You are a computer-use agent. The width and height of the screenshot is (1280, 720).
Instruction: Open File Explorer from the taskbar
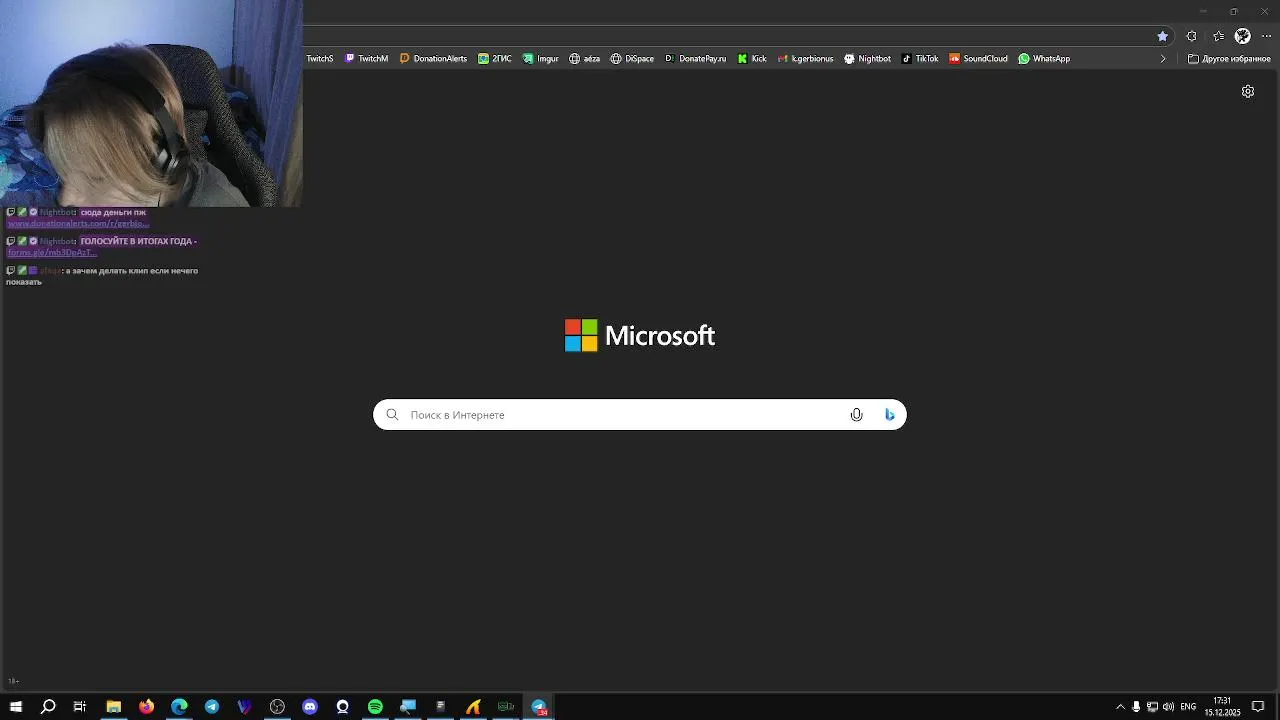coord(113,707)
